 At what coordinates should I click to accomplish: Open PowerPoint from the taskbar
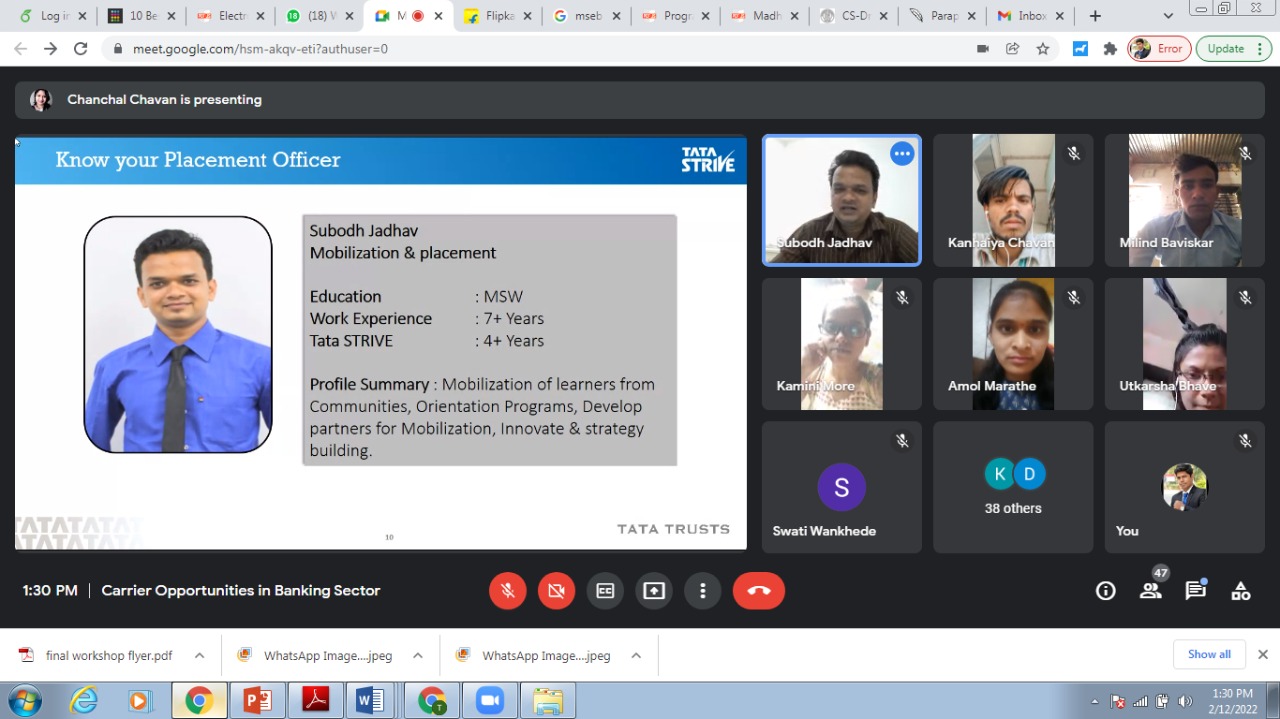258,701
